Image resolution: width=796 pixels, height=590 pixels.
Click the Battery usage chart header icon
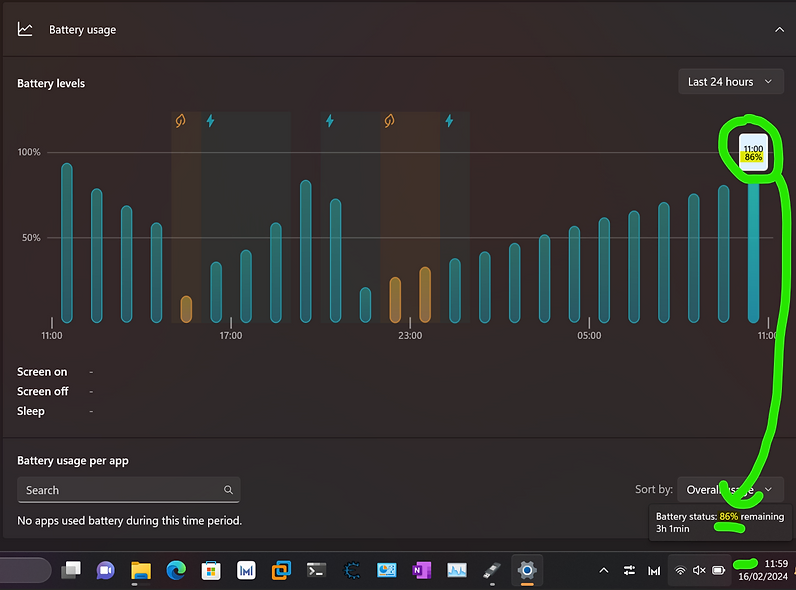point(25,29)
